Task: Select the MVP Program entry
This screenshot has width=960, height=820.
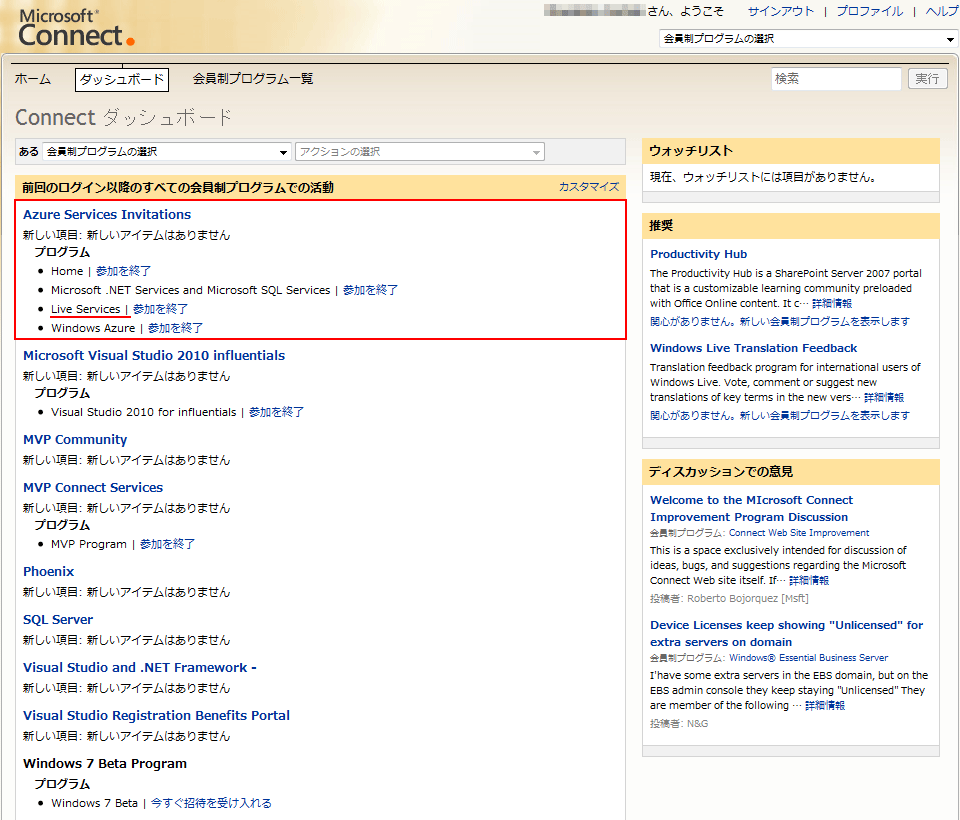Action: pyautogui.click(x=89, y=544)
